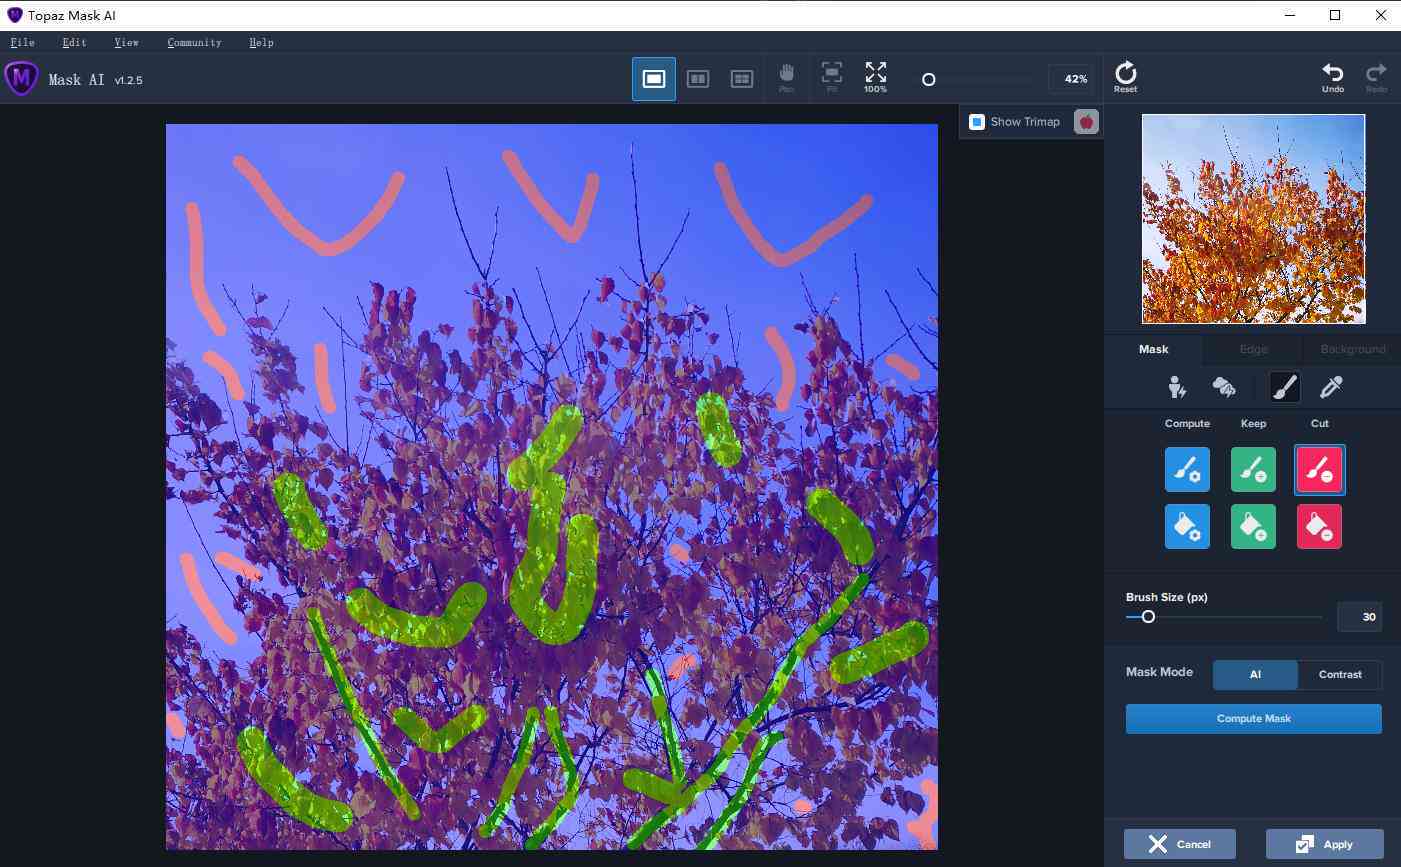Choose the red Cut brush
The width and height of the screenshot is (1401, 867).
point(1319,469)
